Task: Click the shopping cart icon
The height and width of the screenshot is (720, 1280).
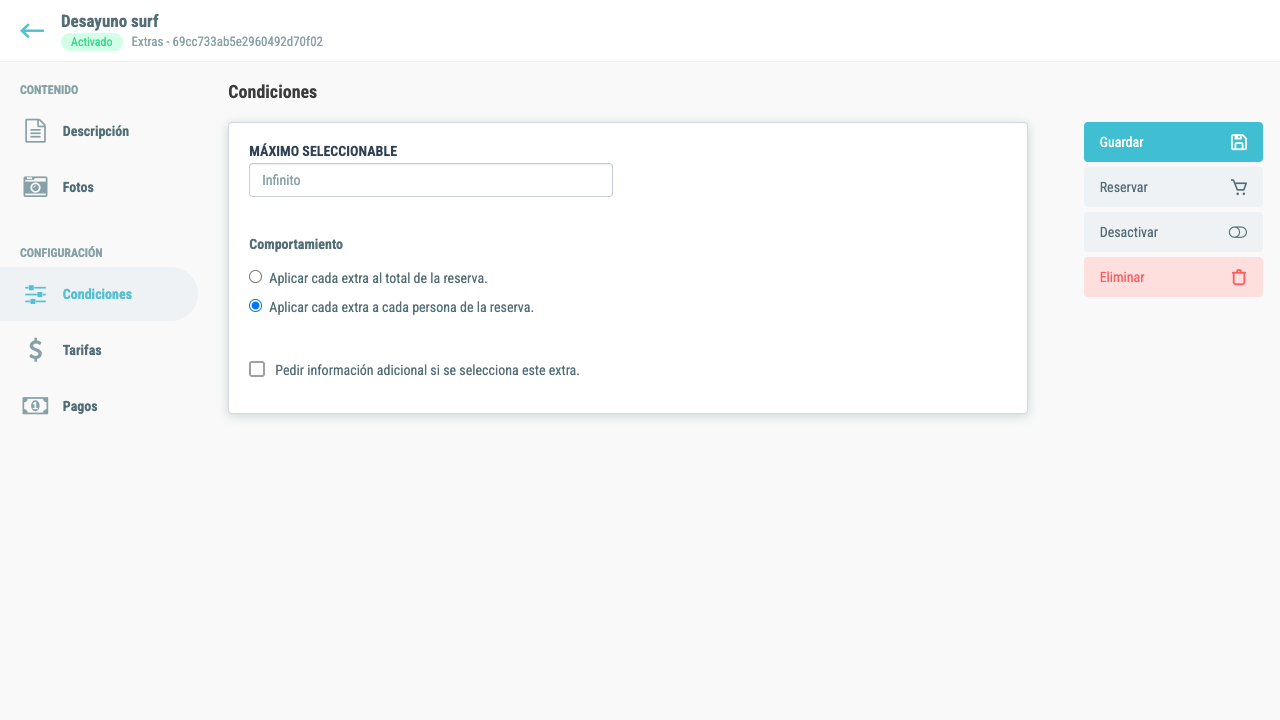Action: coord(1239,187)
